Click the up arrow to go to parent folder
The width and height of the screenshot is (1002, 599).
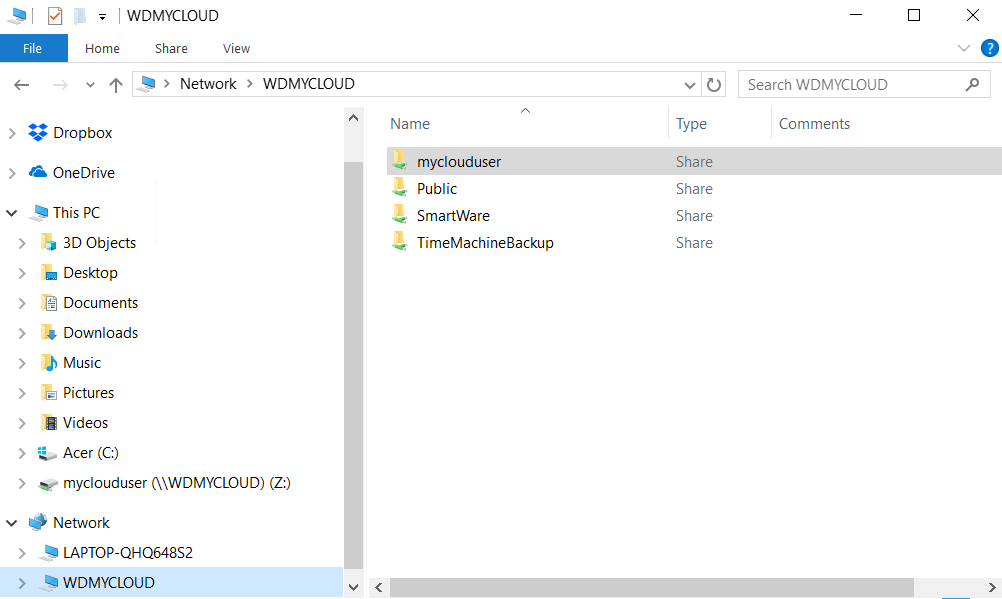click(x=115, y=84)
